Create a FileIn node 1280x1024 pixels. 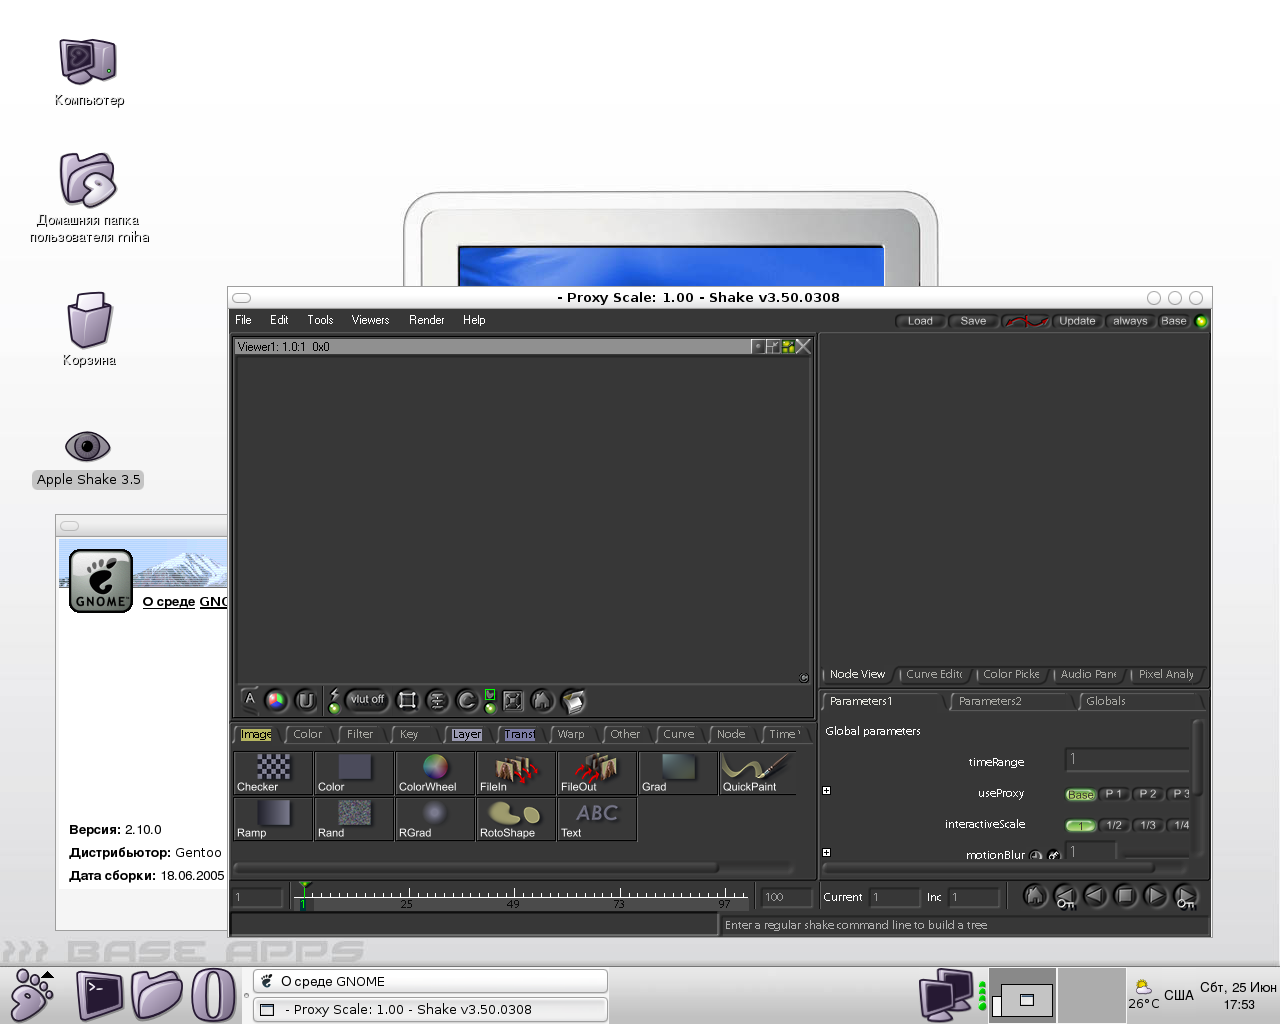[x=516, y=773]
